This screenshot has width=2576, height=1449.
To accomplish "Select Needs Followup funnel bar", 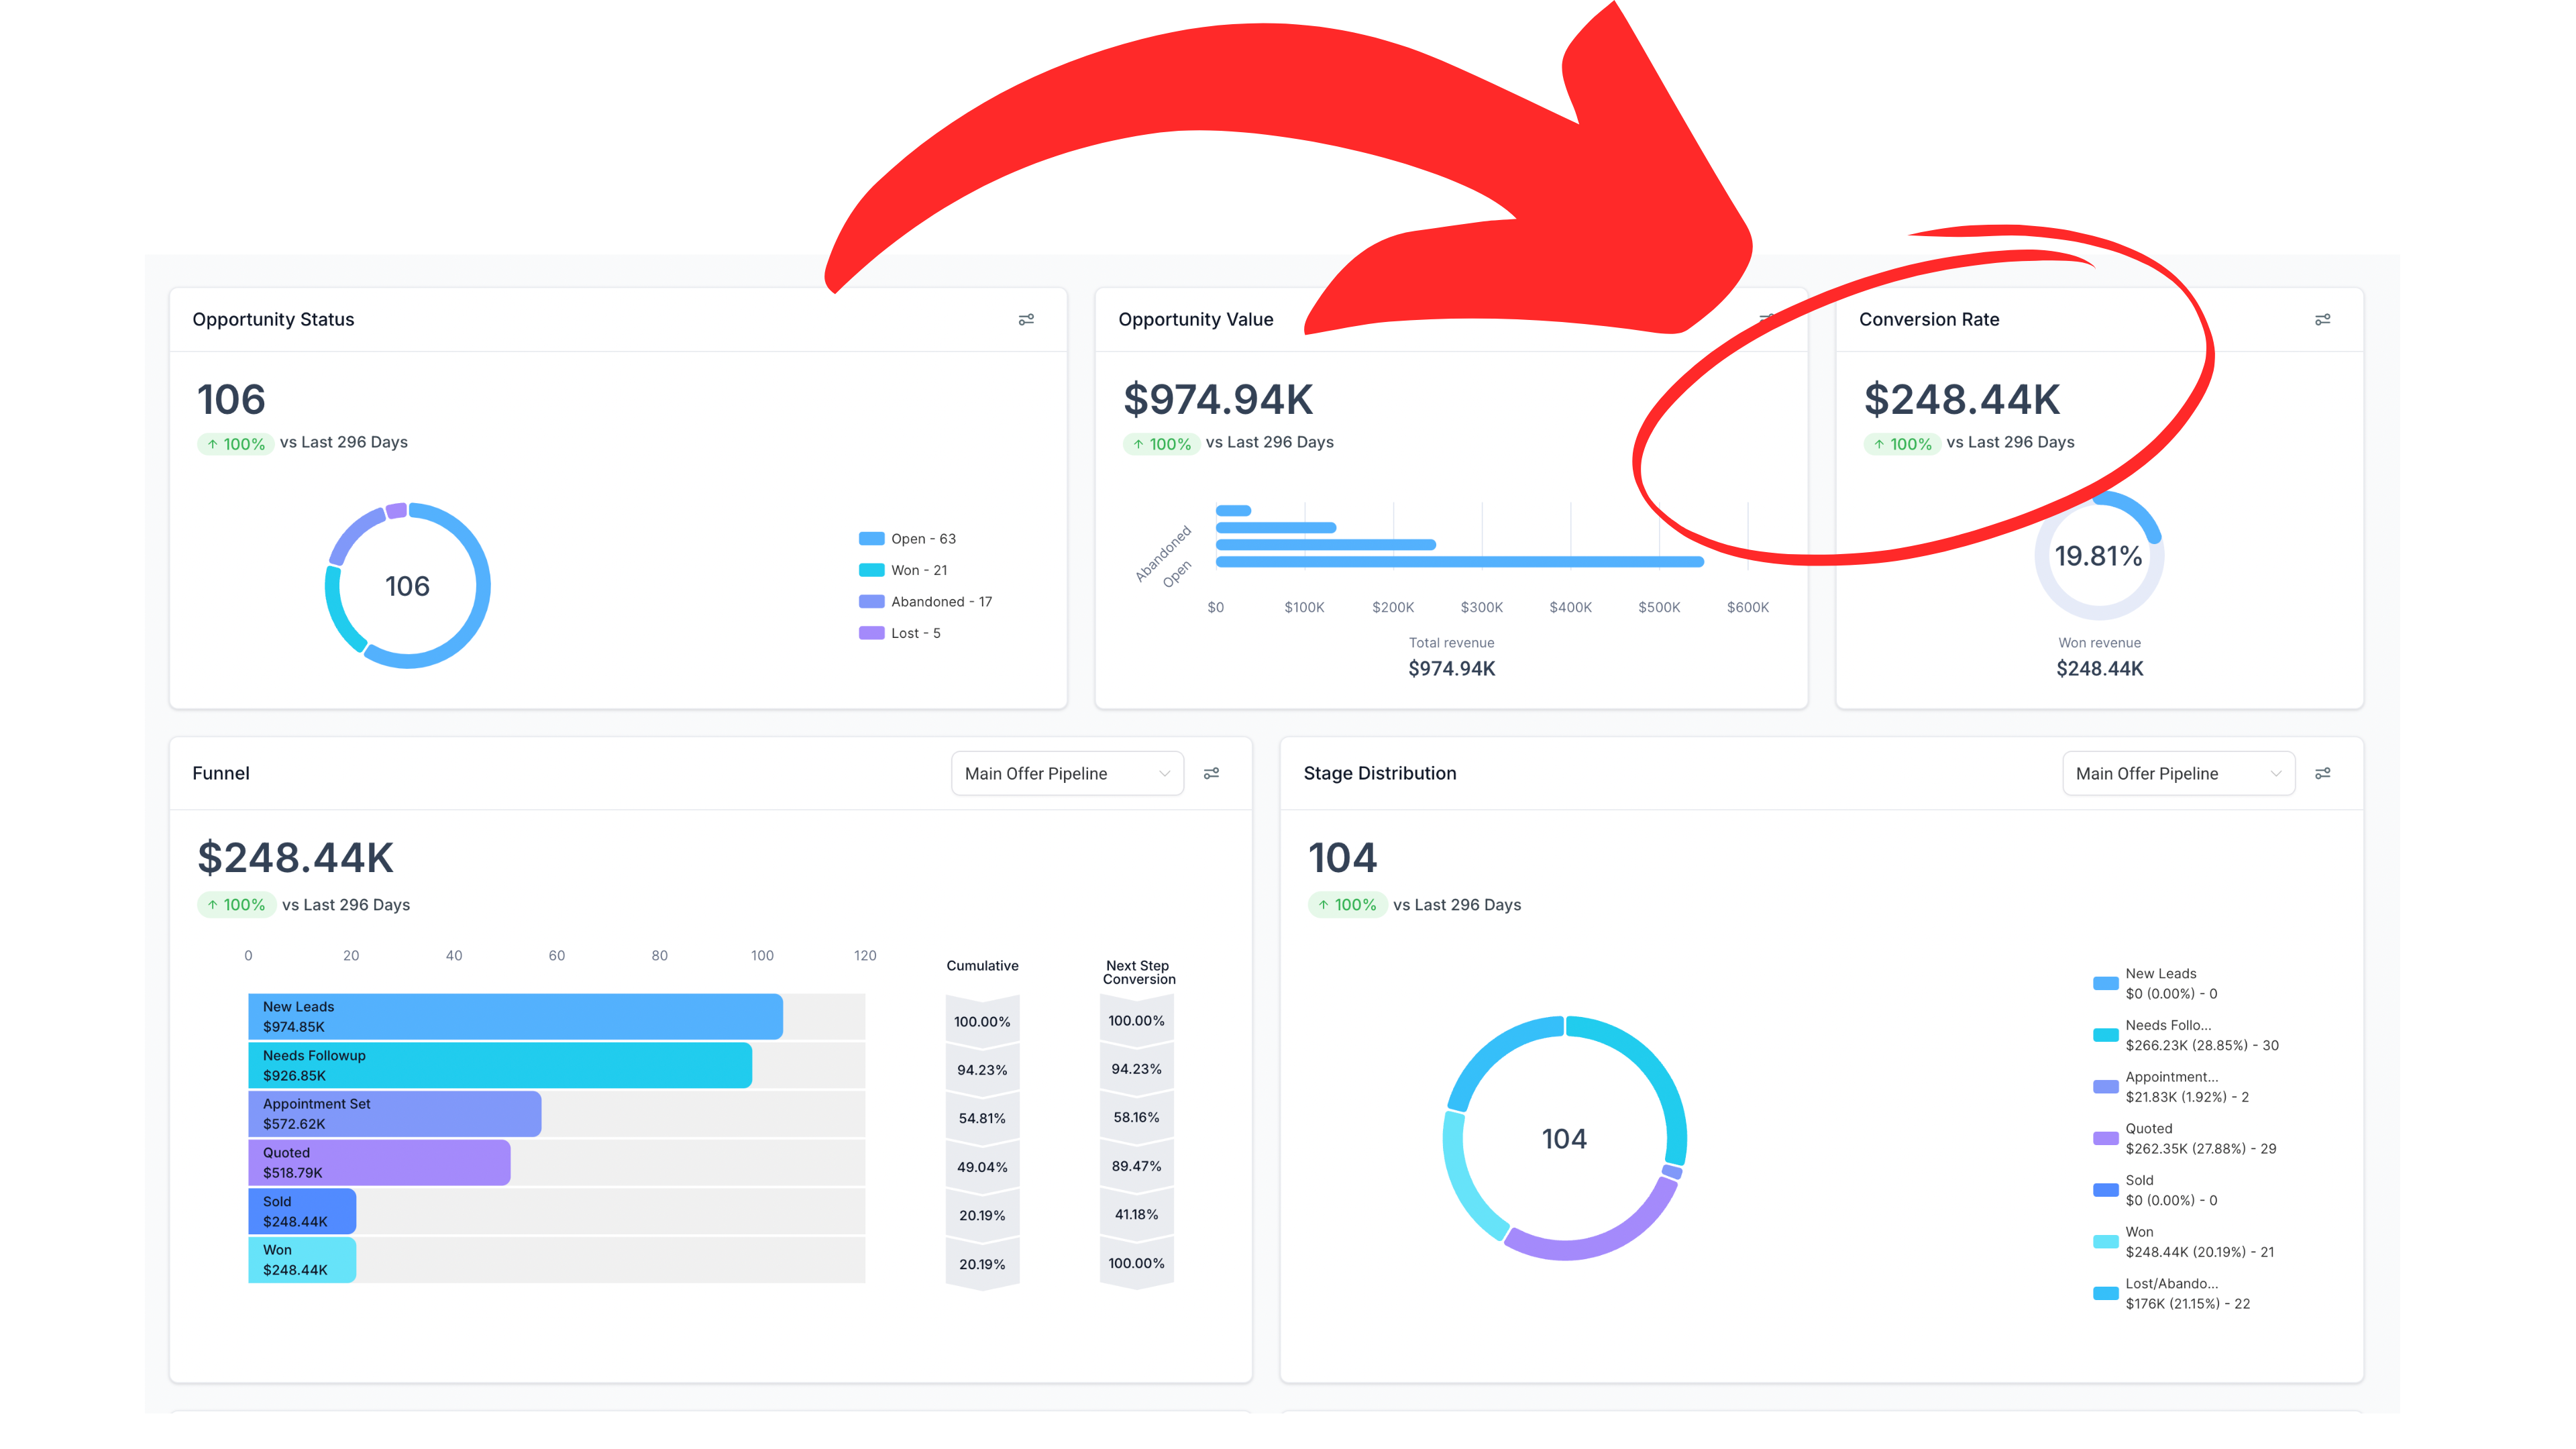I will click(500, 1065).
